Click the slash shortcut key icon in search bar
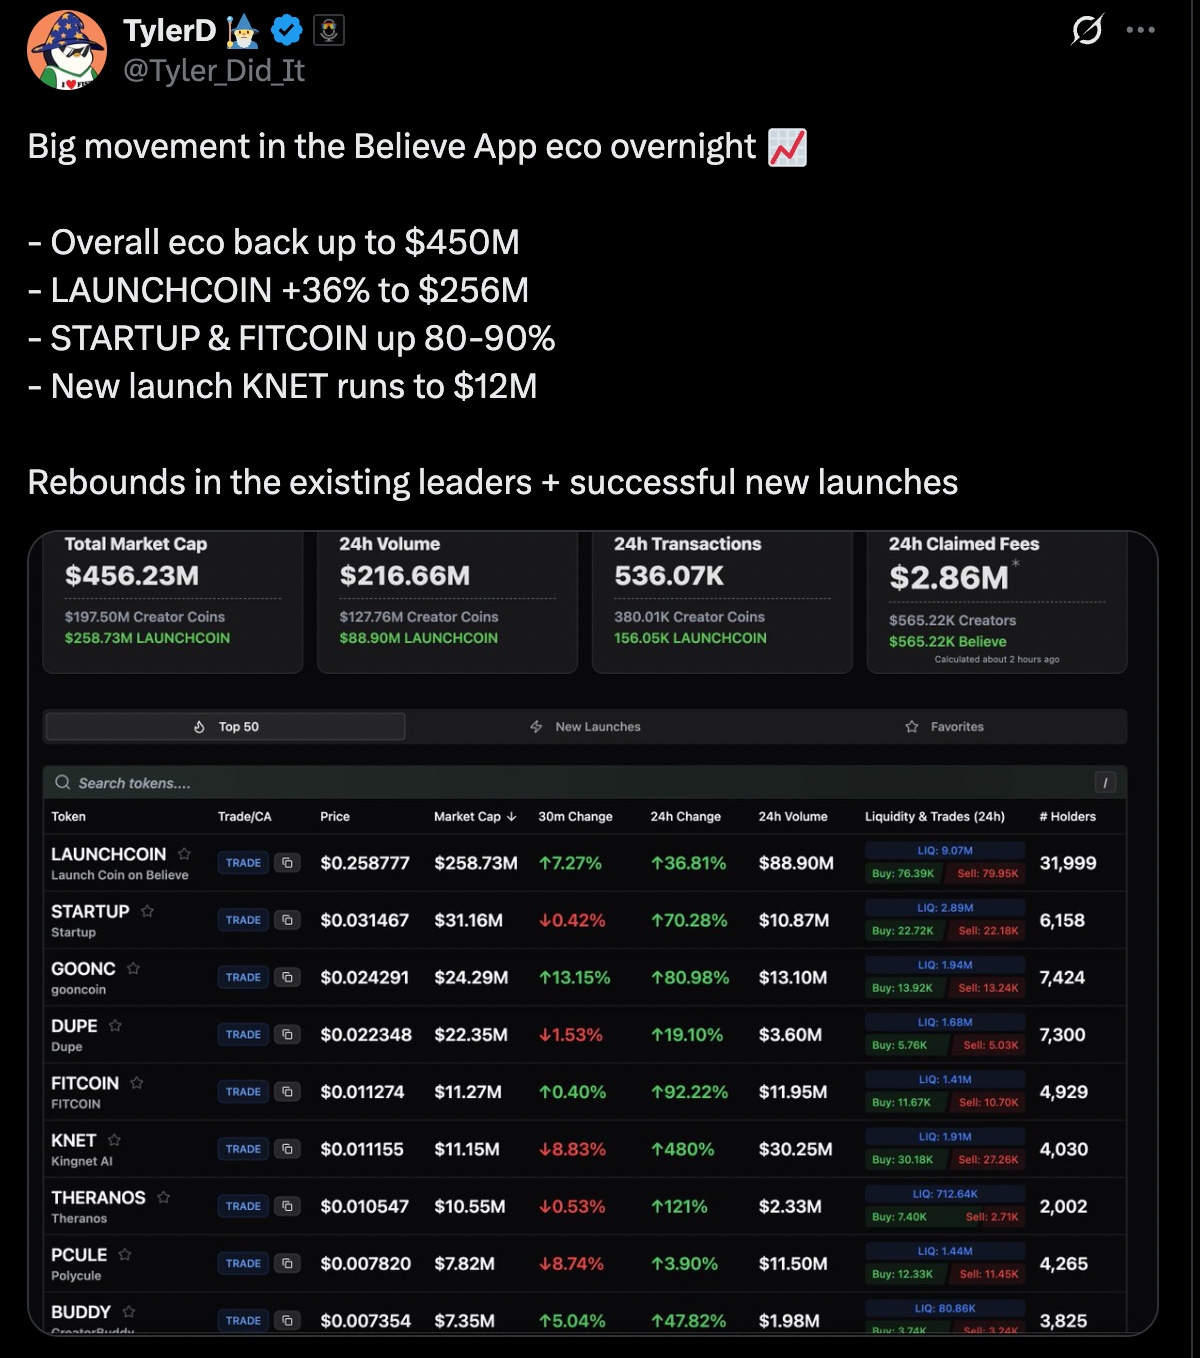This screenshot has width=1200, height=1358. pyautogui.click(x=1105, y=783)
